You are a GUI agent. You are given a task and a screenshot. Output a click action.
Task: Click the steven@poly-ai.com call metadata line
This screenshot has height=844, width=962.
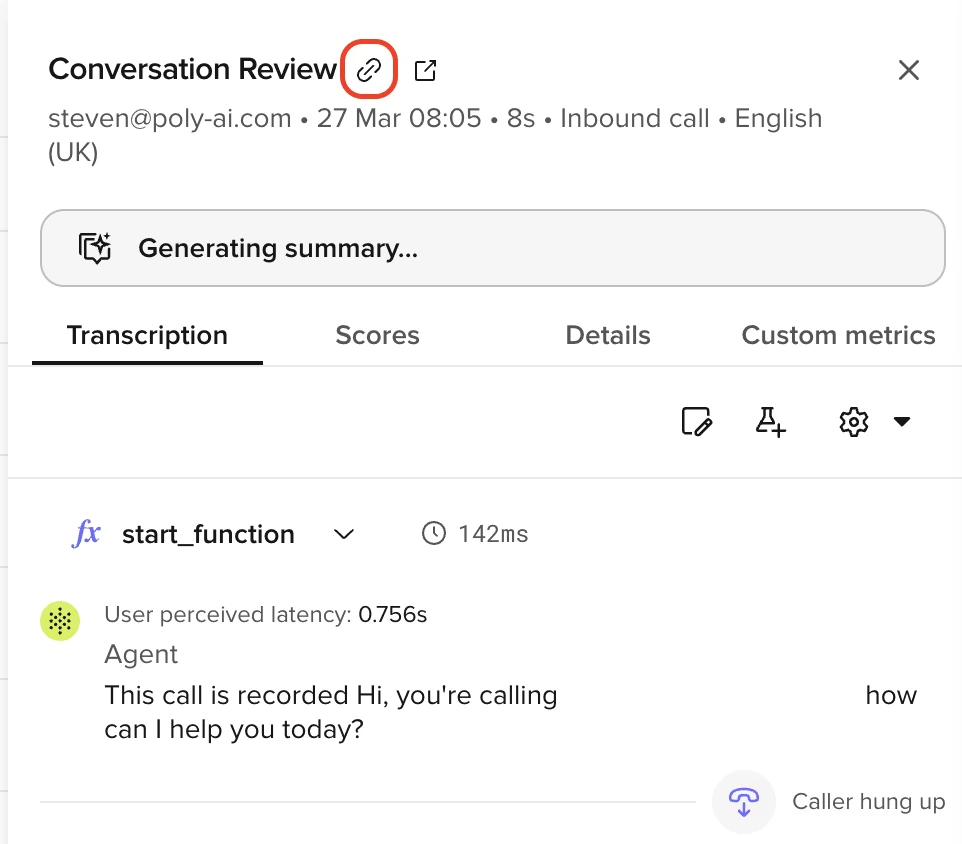[435, 135]
